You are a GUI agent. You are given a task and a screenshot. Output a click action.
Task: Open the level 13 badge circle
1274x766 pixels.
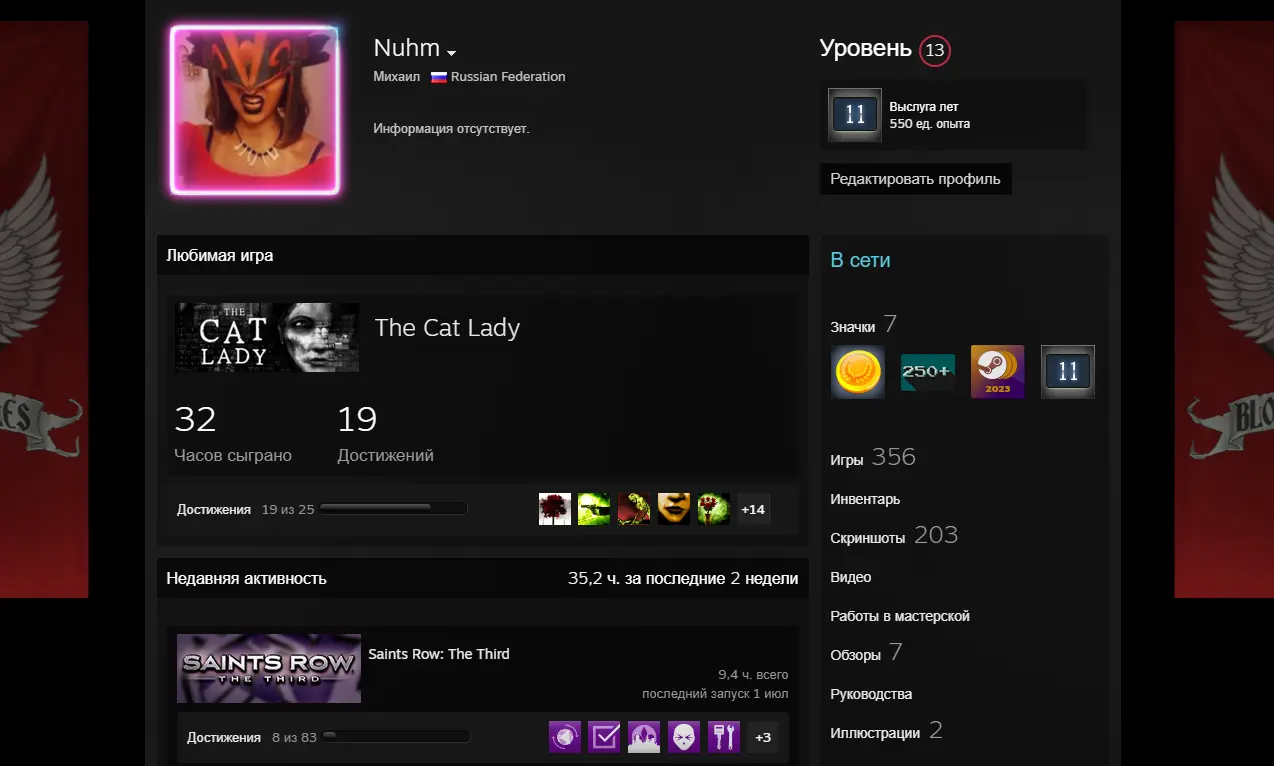[x=935, y=50]
